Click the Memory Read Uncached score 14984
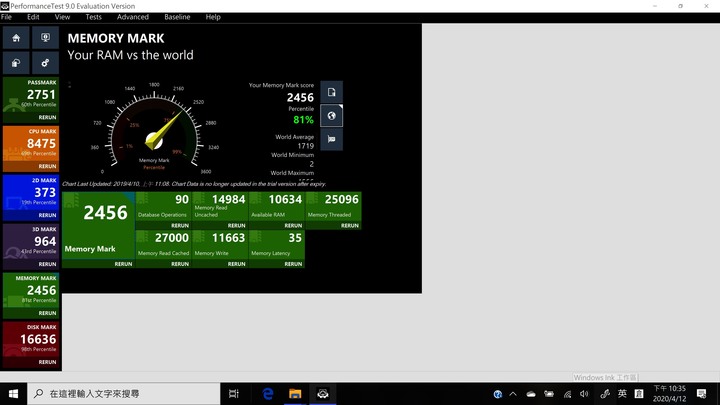Screen dimensions: 720x405 click(229, 199)
